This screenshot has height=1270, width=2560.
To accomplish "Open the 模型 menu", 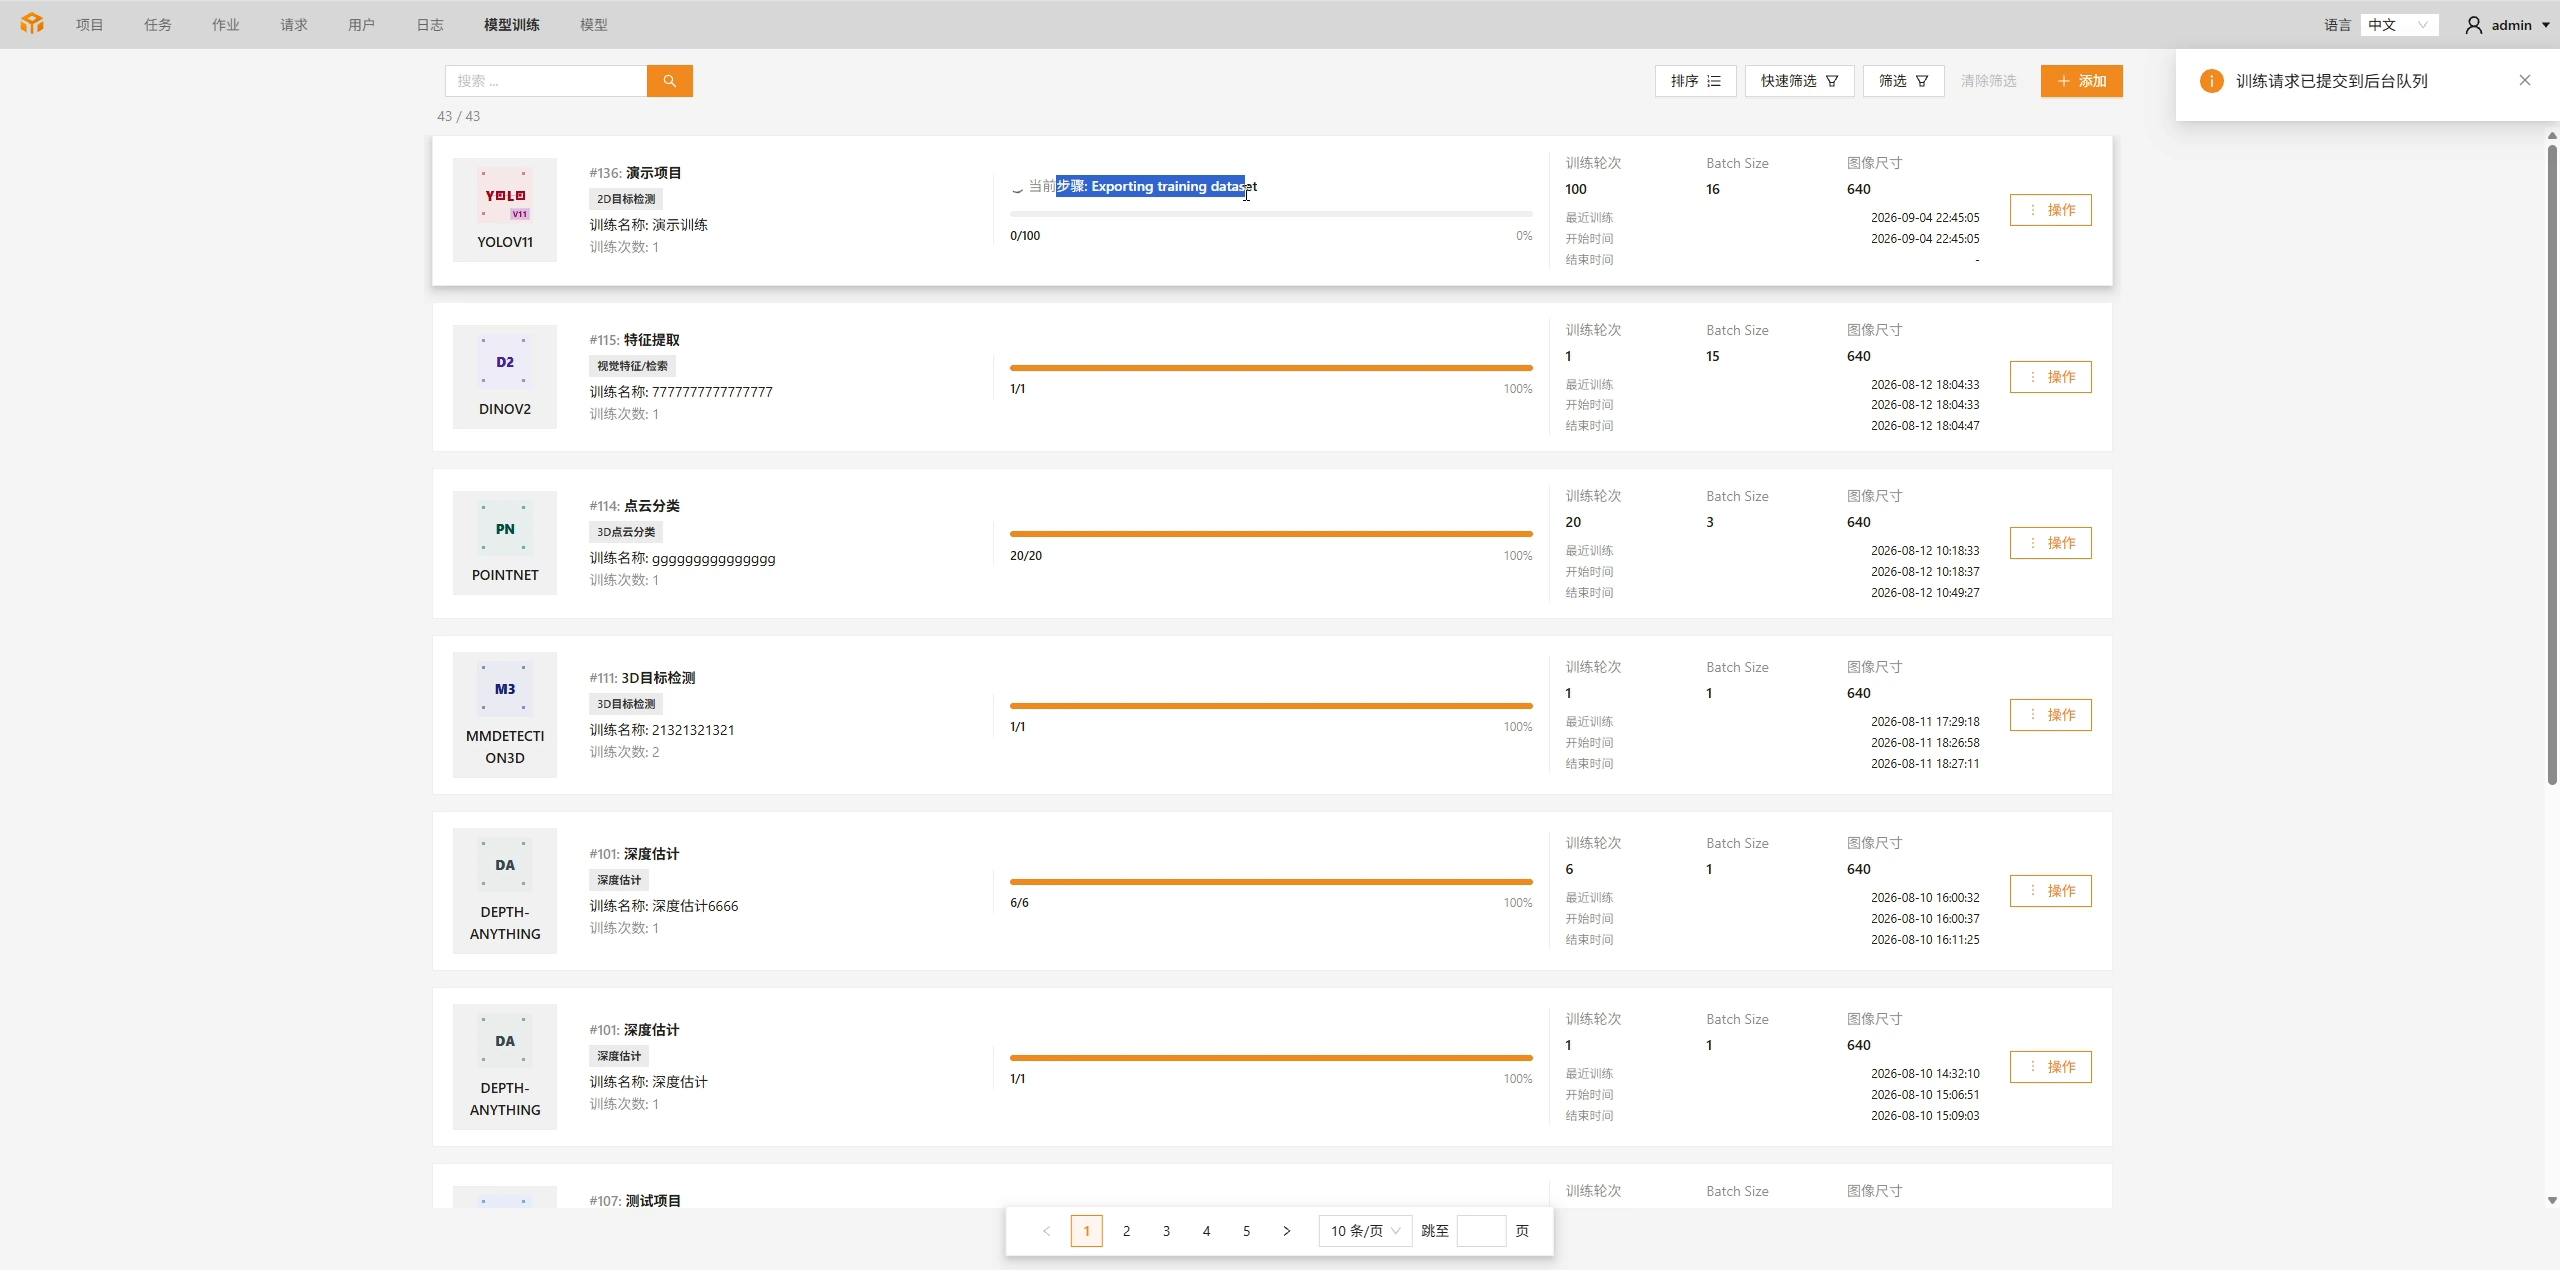I will [x=594, y=25].
